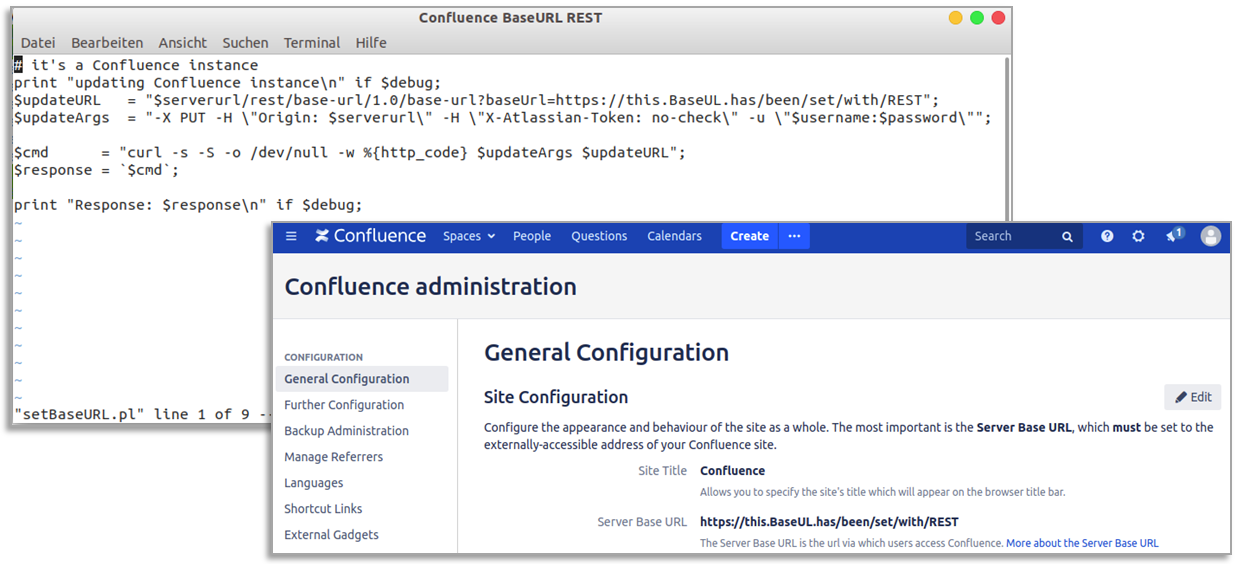Open the Terminal menu in terminal window

[x=312, y=43]
